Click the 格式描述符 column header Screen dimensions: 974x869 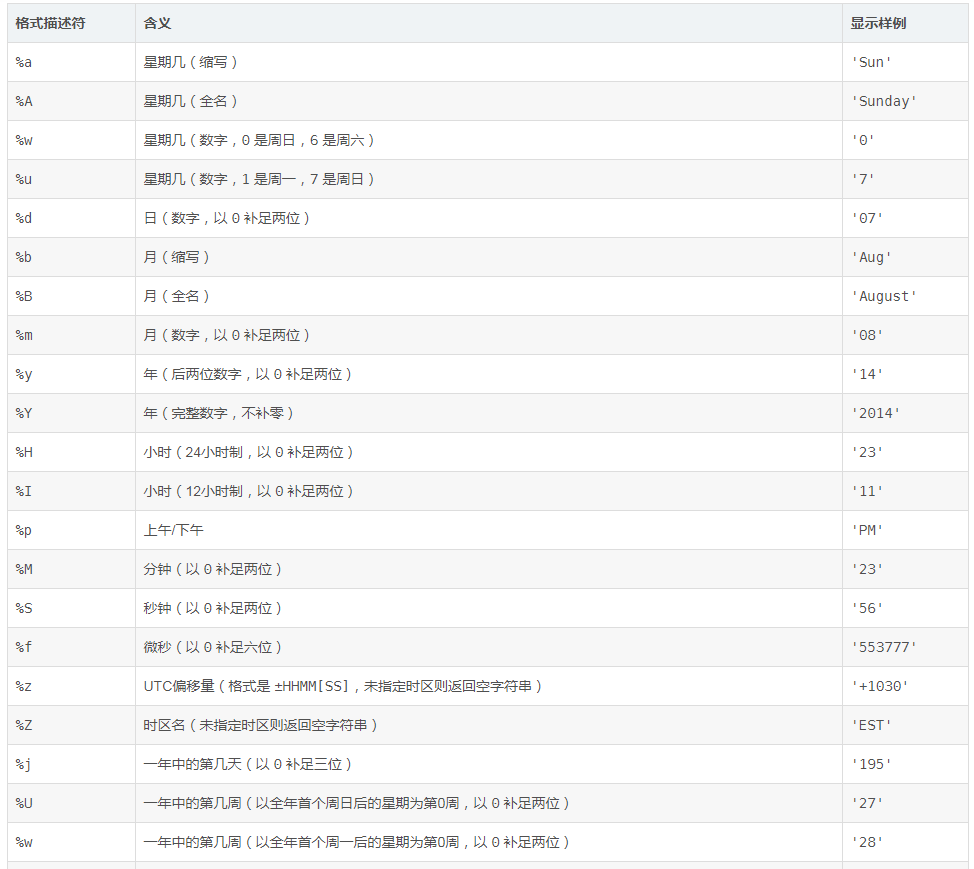click(x=50, y=23)
